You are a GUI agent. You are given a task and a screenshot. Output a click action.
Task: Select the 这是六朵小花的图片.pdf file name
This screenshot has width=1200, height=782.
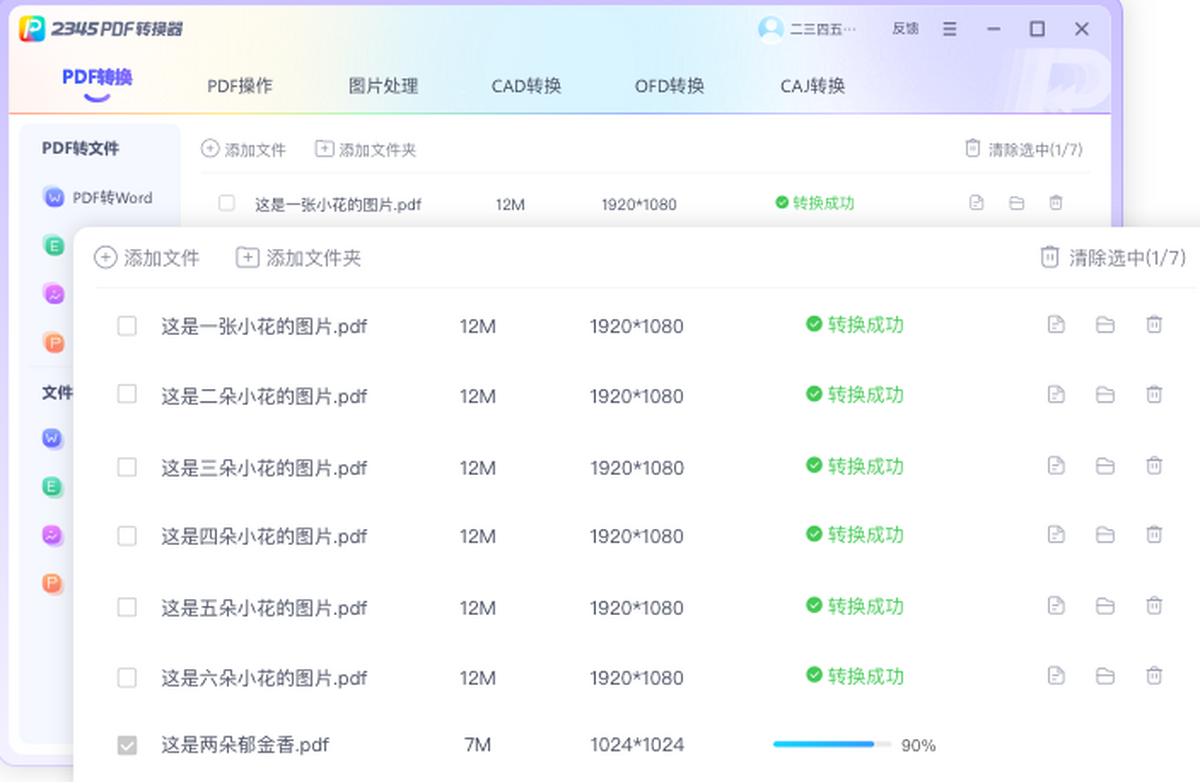tap(264, 678)
